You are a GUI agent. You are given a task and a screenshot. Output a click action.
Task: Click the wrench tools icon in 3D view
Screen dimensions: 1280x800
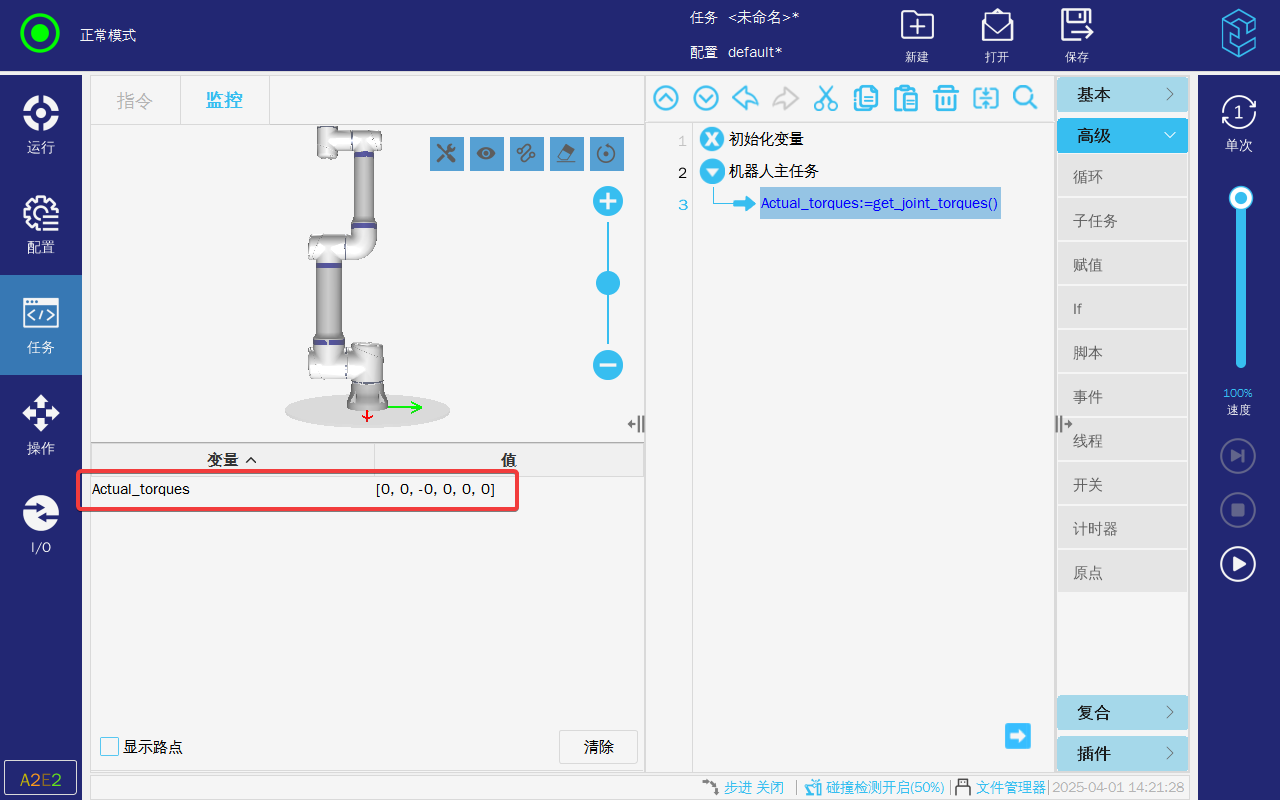click(447, 153)
